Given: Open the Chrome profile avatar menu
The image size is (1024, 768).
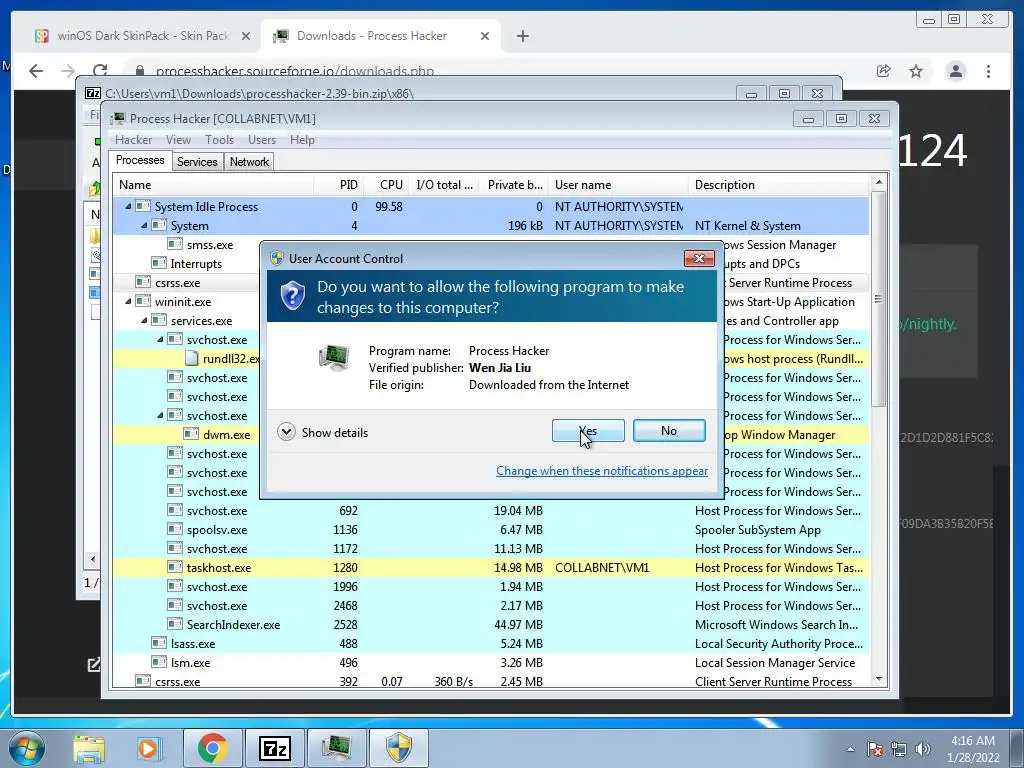Looking at the screenshot, I should tap(955, 71).
